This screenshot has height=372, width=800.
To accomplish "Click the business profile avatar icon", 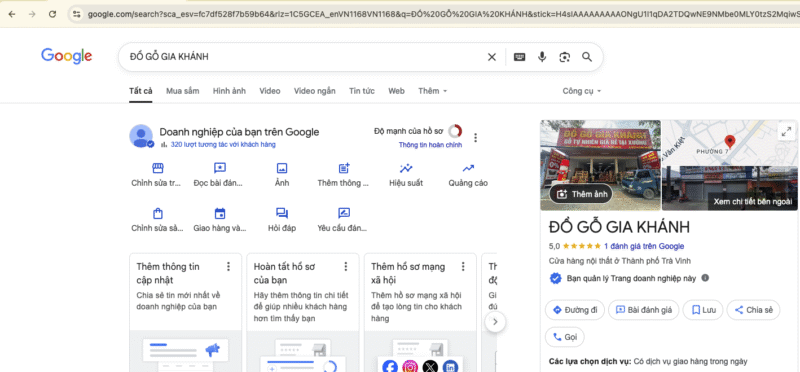I will (141, 136).
